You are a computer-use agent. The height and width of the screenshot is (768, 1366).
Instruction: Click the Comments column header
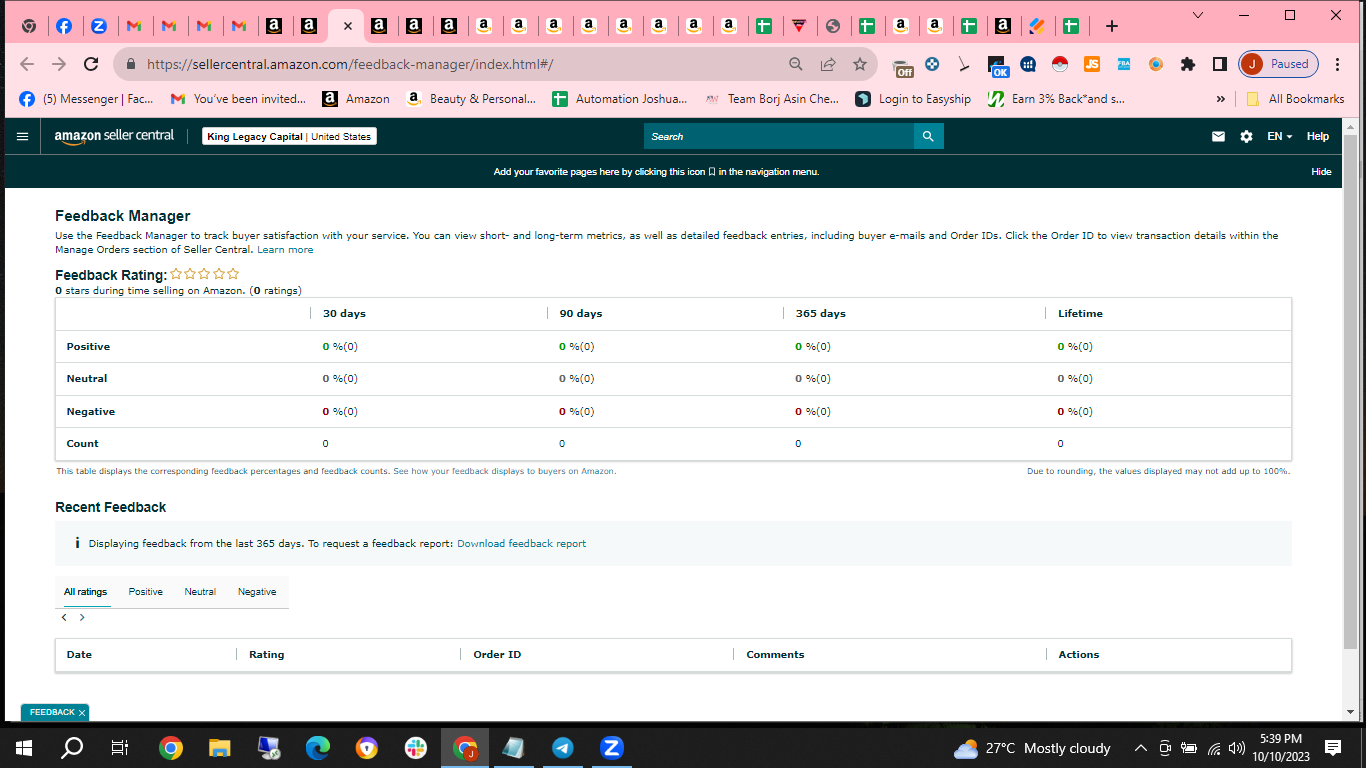pos(775,655)
